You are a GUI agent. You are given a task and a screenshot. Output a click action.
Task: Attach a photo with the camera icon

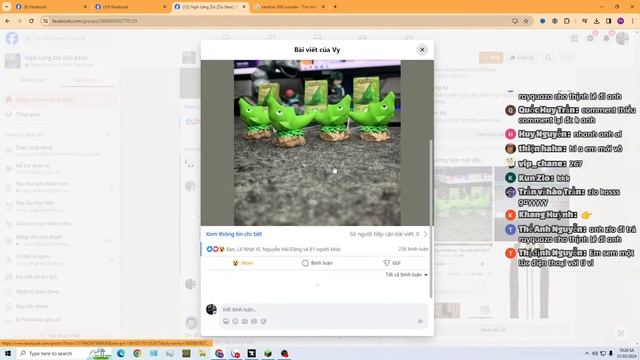pyautogui.click(x=244, y=322)
